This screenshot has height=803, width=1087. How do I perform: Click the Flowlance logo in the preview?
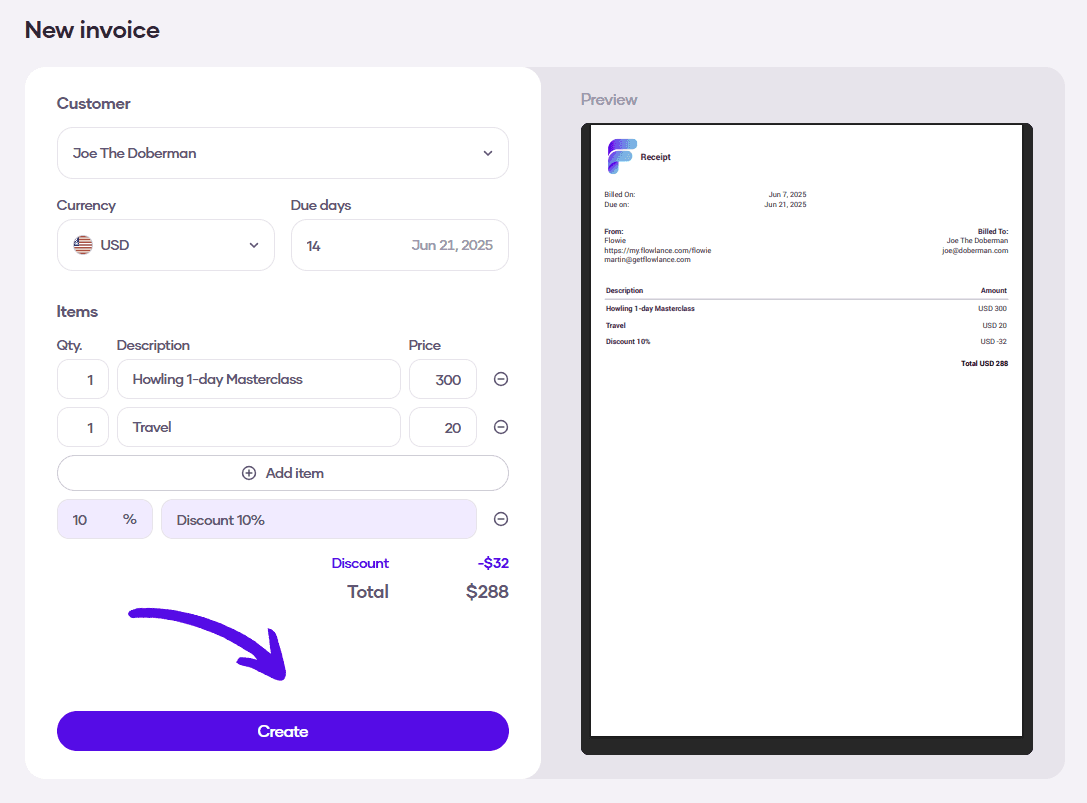621,156
